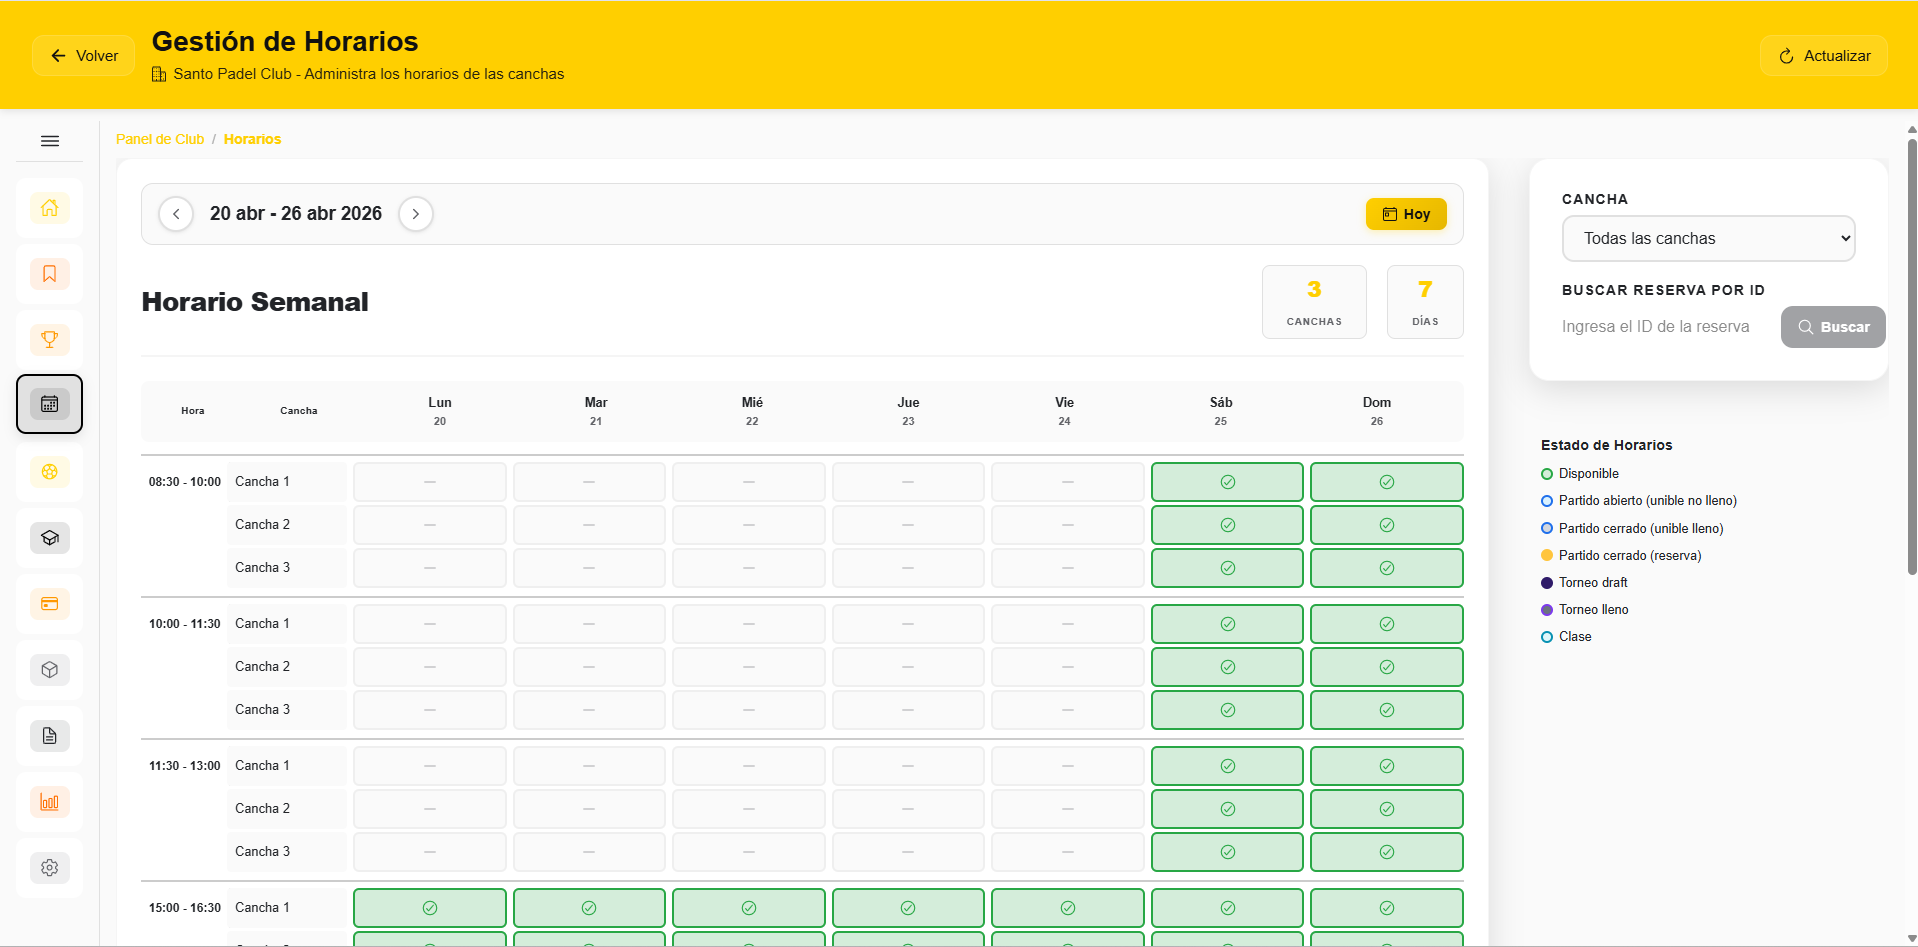Screen dimensions: 1918x947
Task: Advance to next week with right chevron
Action: click(x=416, y=214)
